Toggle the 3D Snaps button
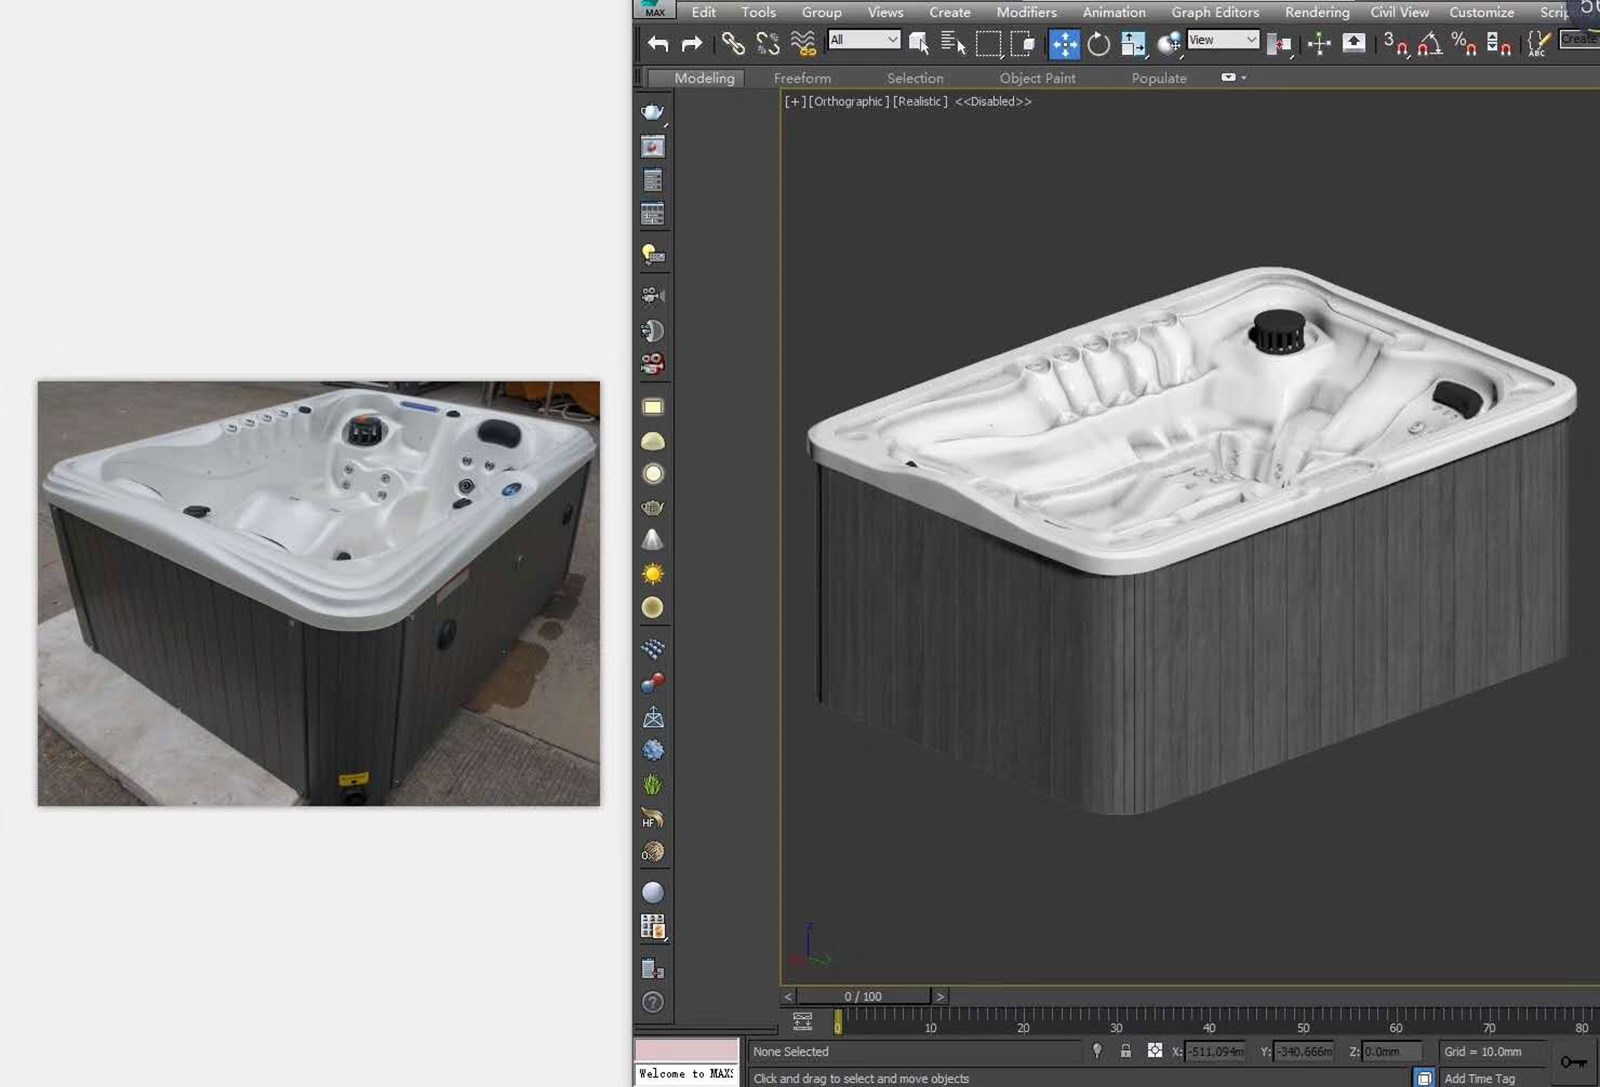The width and height of the screenshot is (1600, 1087). coord(1395,44)
